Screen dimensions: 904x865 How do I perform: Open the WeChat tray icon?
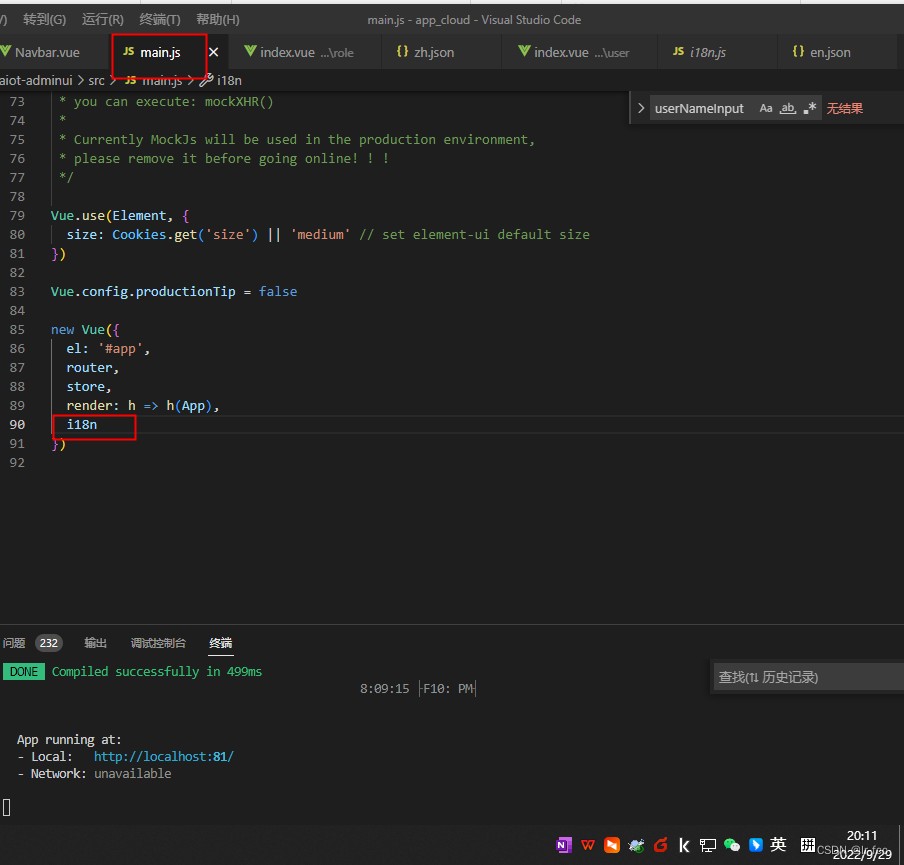[x=732, y=845]
